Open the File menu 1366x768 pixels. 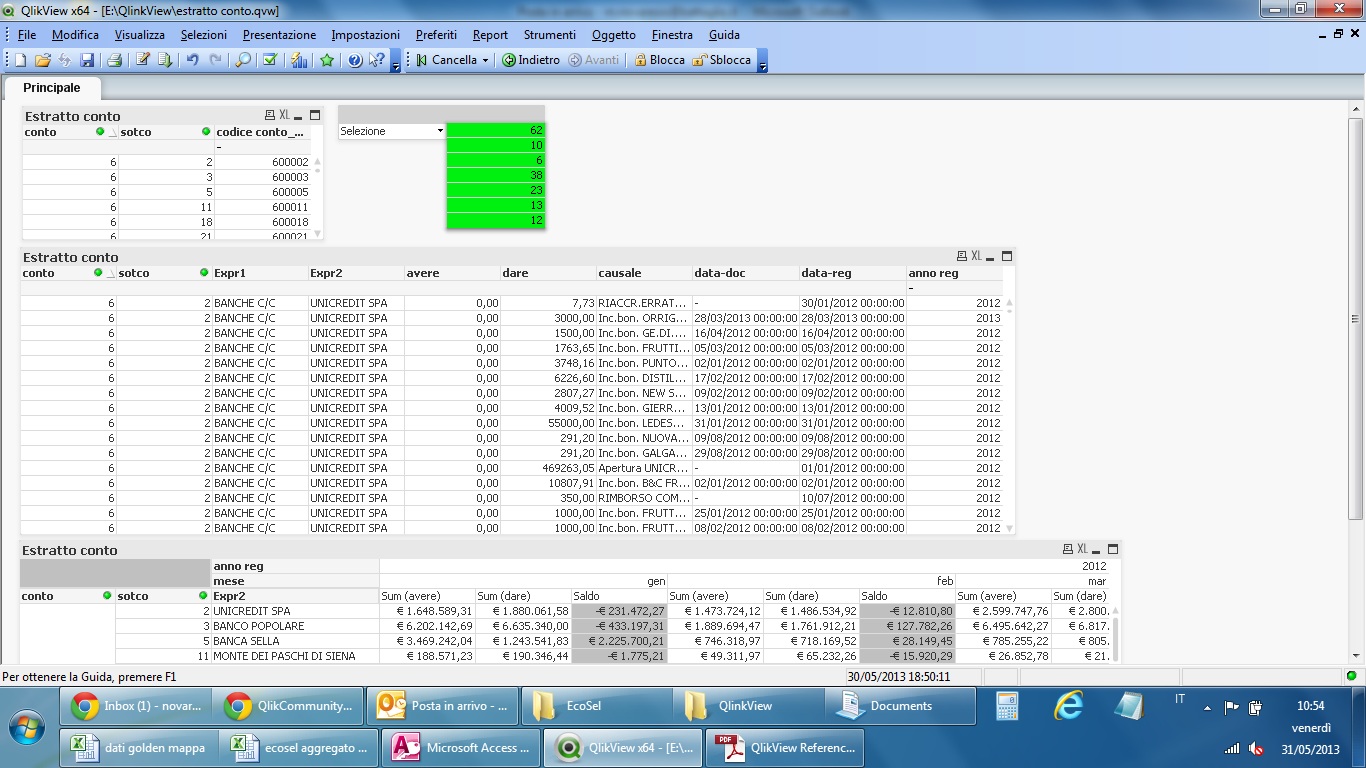pos(27,34)
